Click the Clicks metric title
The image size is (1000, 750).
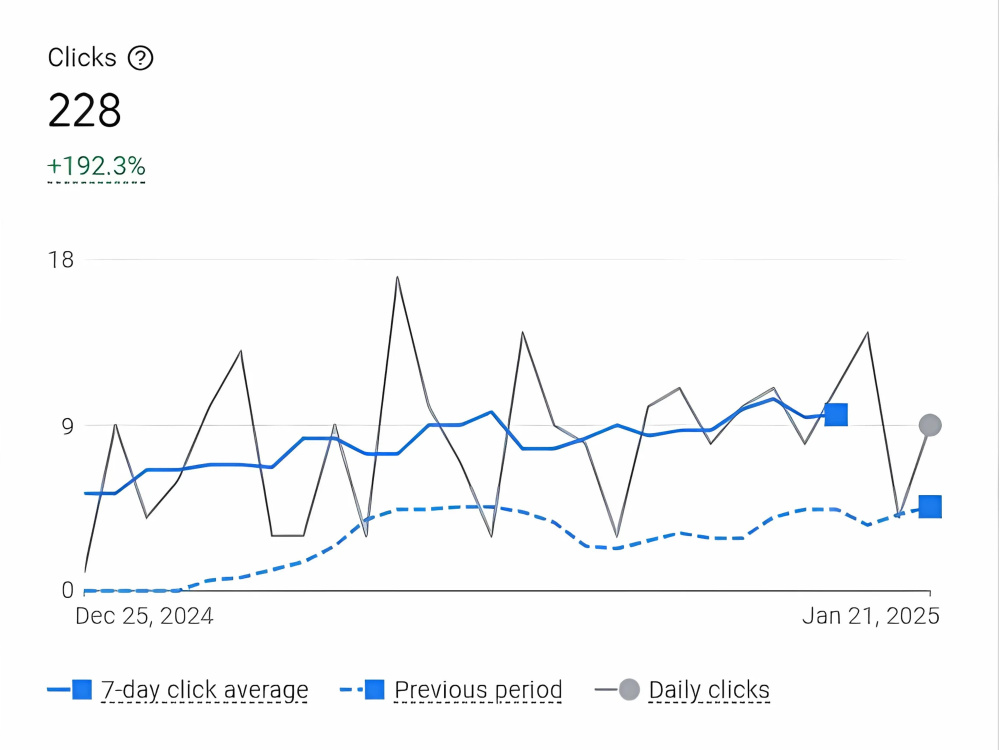82,58
